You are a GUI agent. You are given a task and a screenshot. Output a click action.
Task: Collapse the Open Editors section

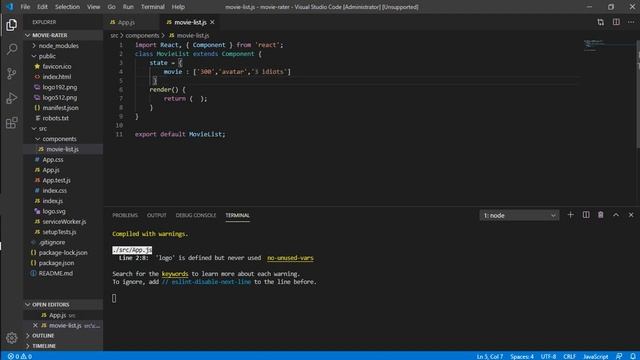tap(63, 304)
